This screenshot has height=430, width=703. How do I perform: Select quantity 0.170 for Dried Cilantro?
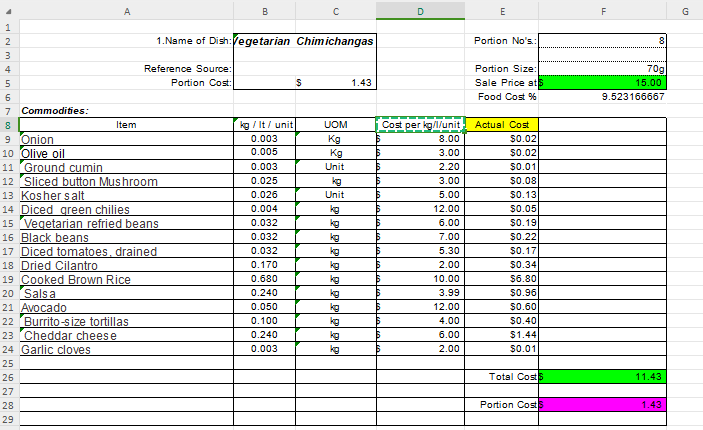265,265
